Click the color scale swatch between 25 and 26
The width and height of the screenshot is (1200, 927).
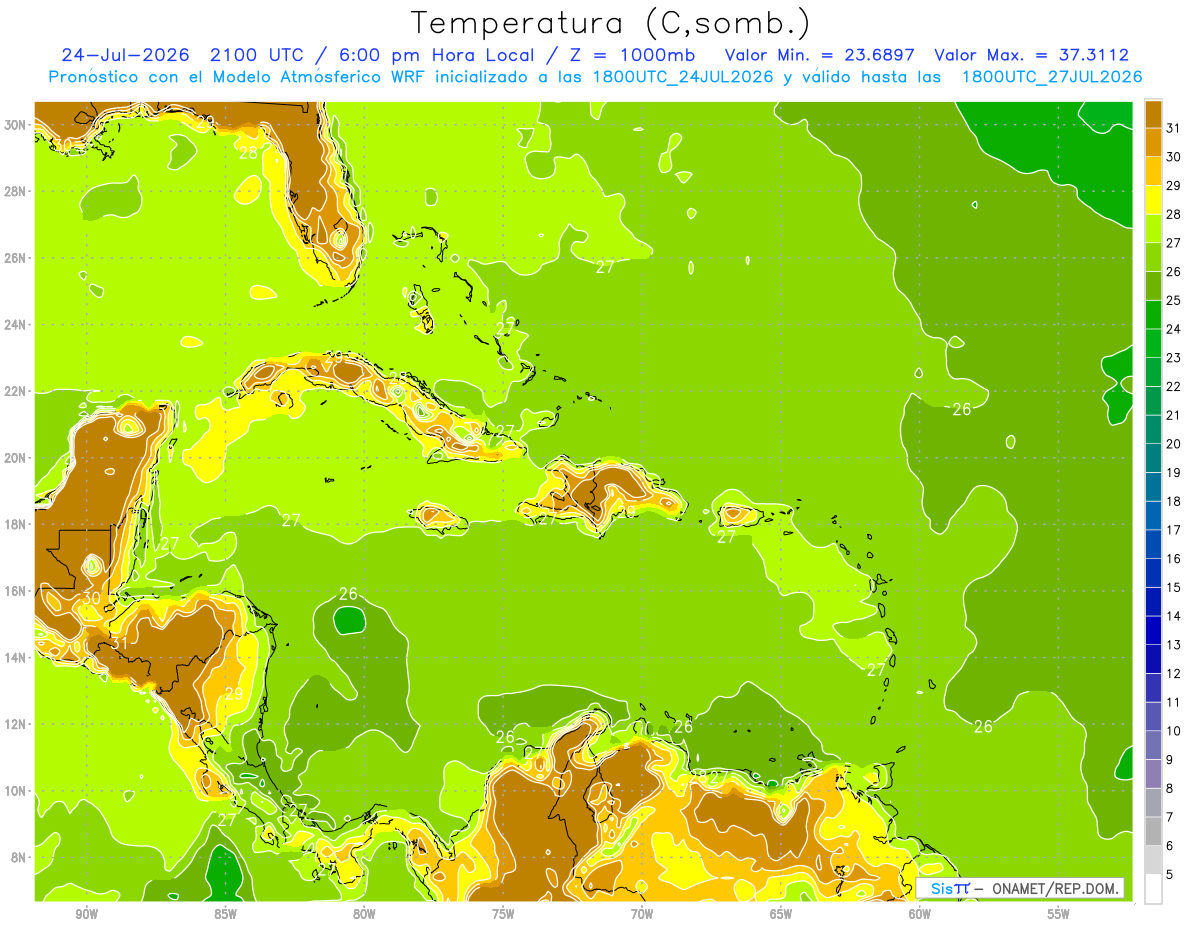tap(1153, 286)
